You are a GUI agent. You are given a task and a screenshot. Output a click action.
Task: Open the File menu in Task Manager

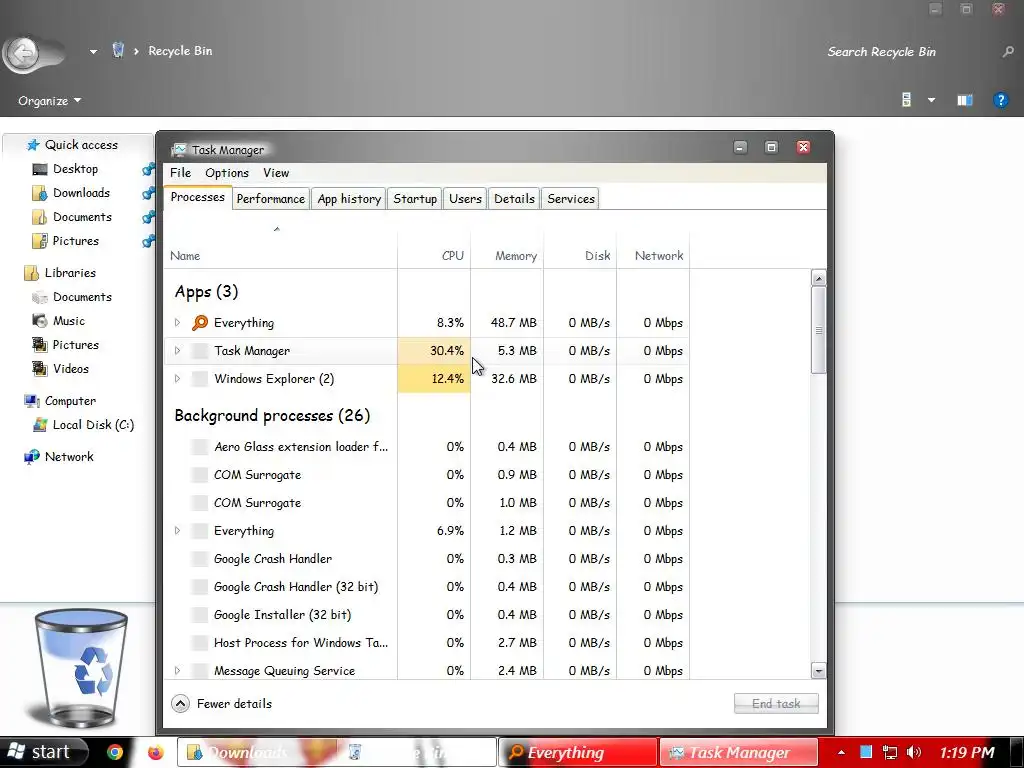click(180, 173)
